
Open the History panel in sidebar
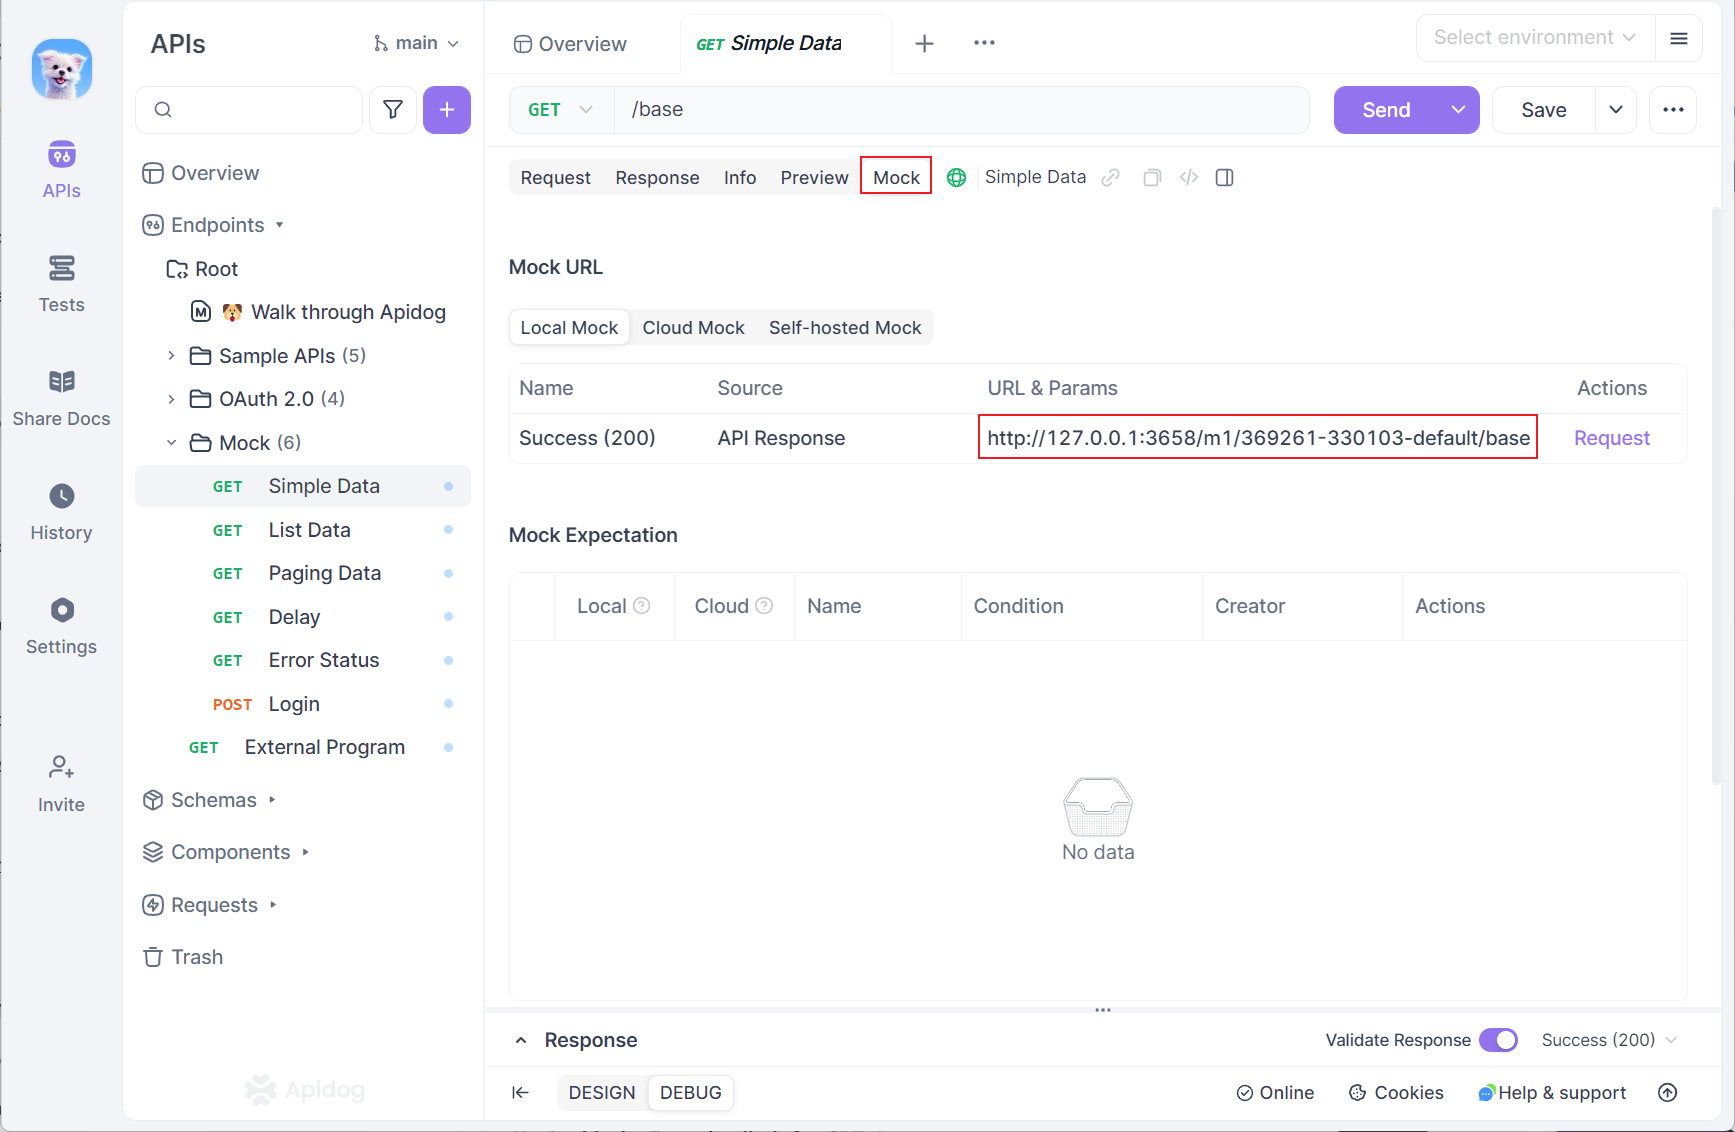(61, 511)
